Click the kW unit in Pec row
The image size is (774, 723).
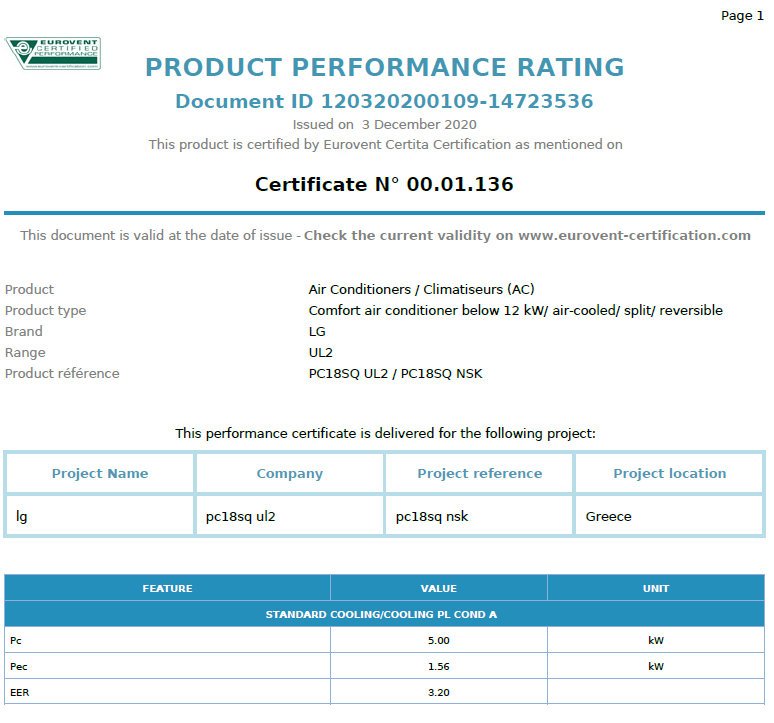[x=656, y=666]
